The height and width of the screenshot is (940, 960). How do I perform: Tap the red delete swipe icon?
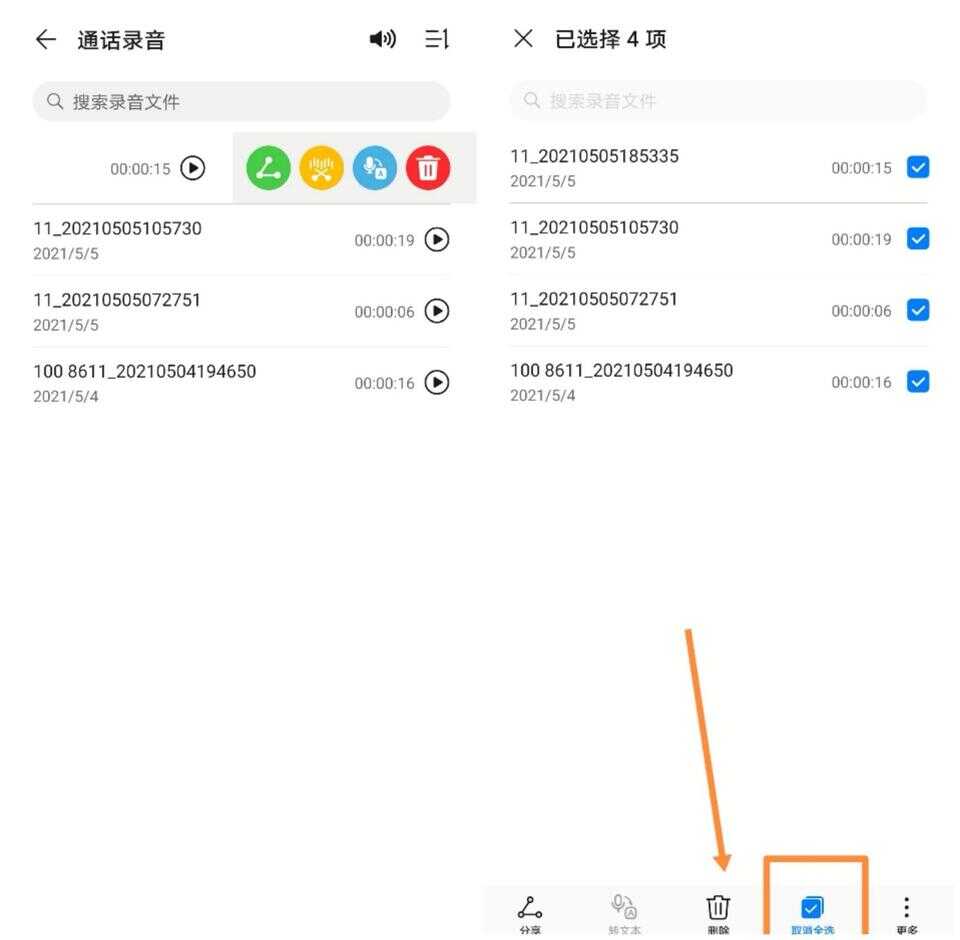tap(428, 168)
